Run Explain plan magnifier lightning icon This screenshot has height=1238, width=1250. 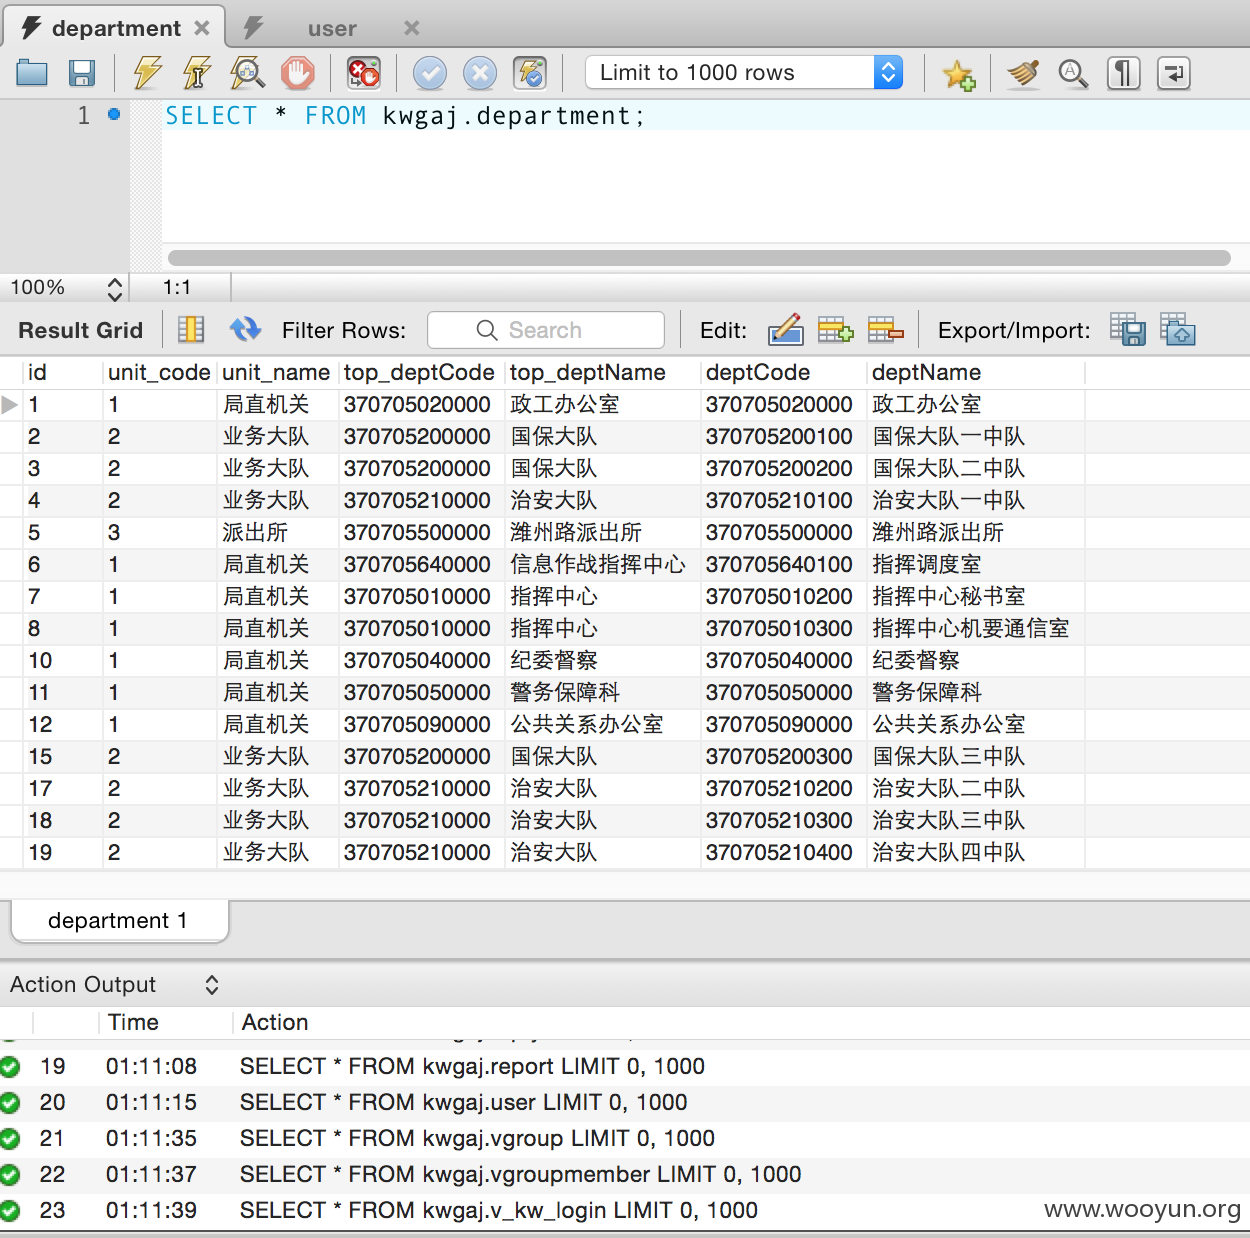click(247, 73)
